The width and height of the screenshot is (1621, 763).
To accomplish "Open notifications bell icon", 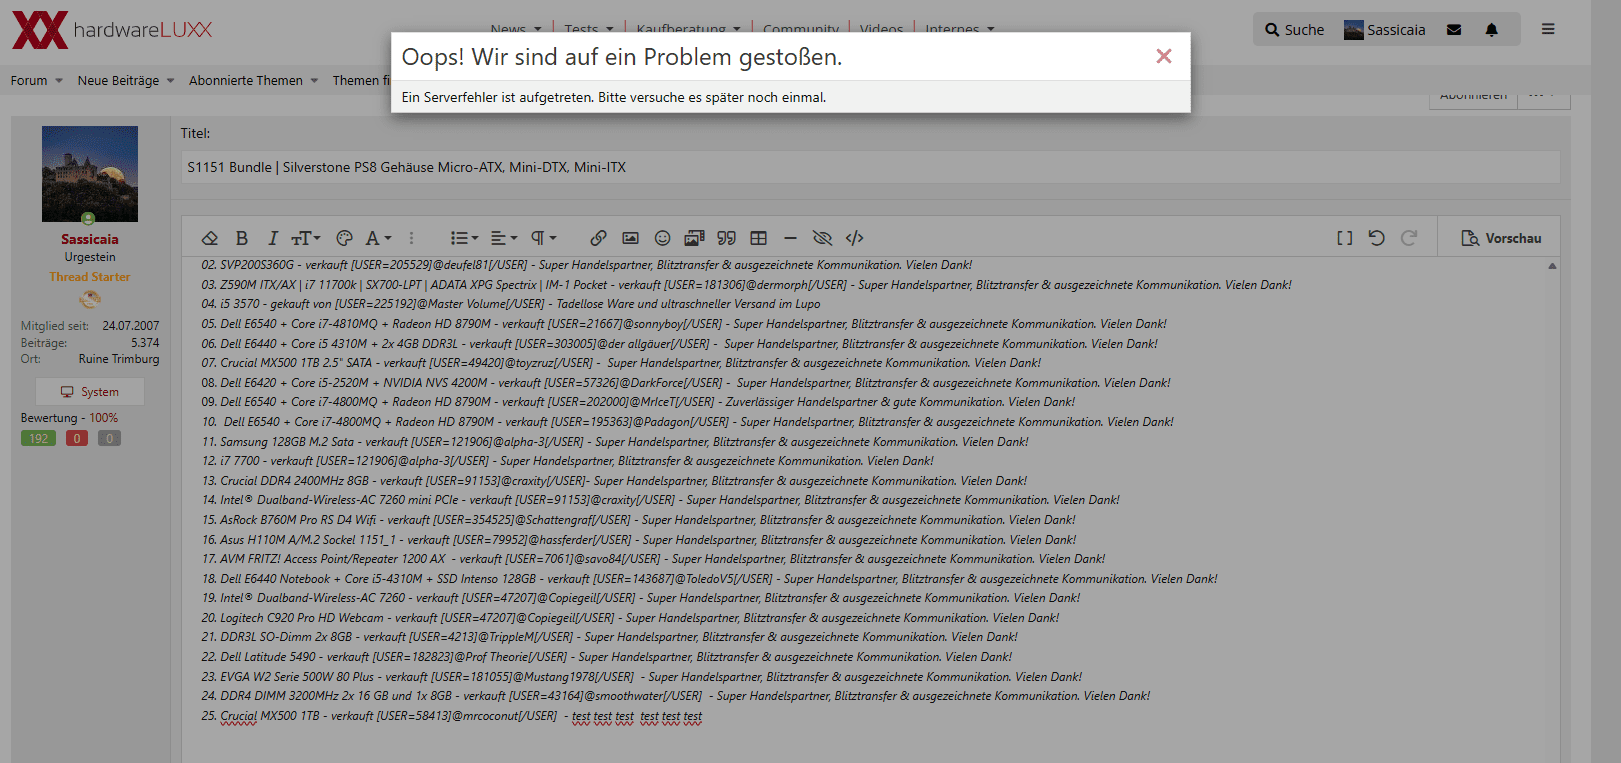I will (1491, 30).
